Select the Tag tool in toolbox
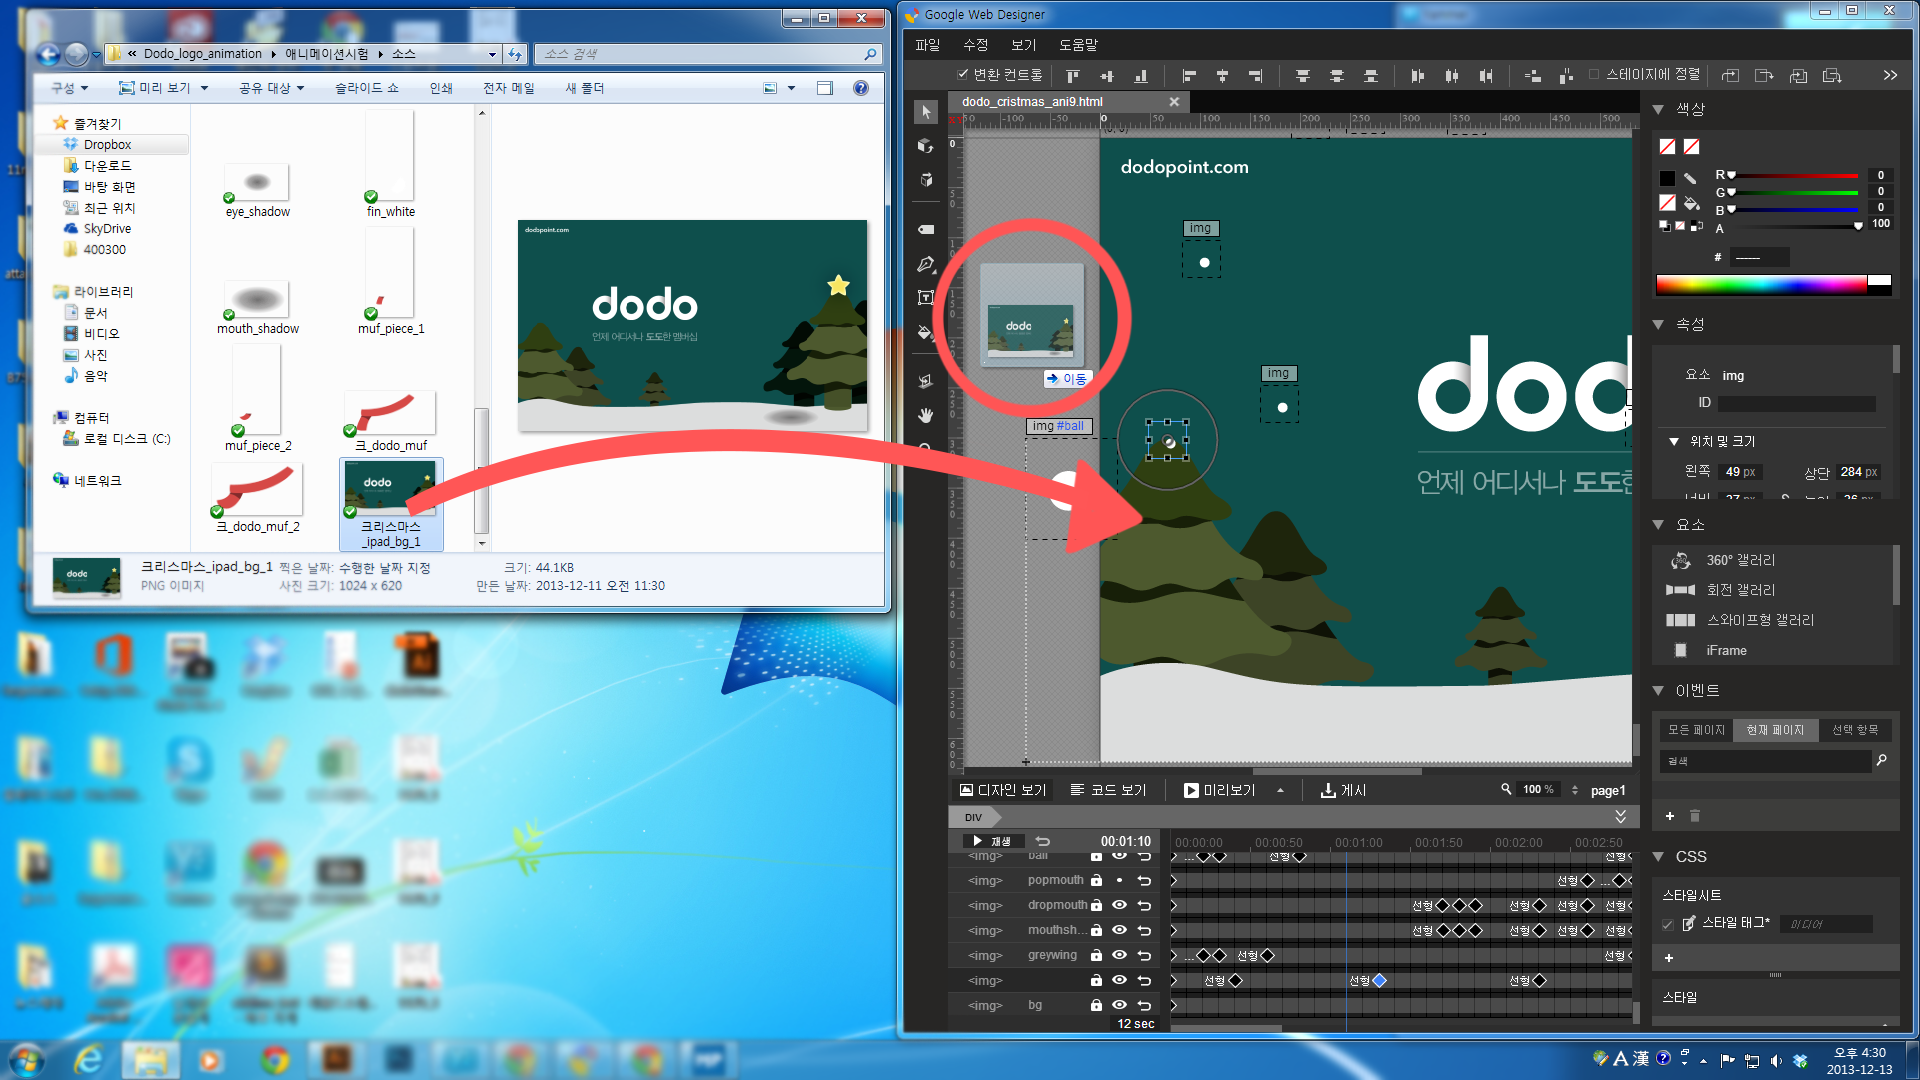Screen dimensions: 1920x1080 [x=925, y=229]
